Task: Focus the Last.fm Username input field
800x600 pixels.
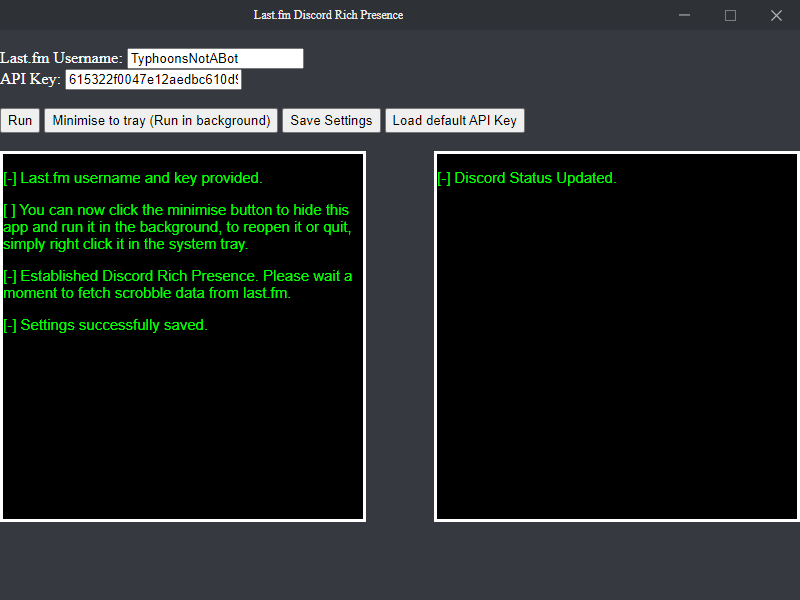Action: (215, 58)
